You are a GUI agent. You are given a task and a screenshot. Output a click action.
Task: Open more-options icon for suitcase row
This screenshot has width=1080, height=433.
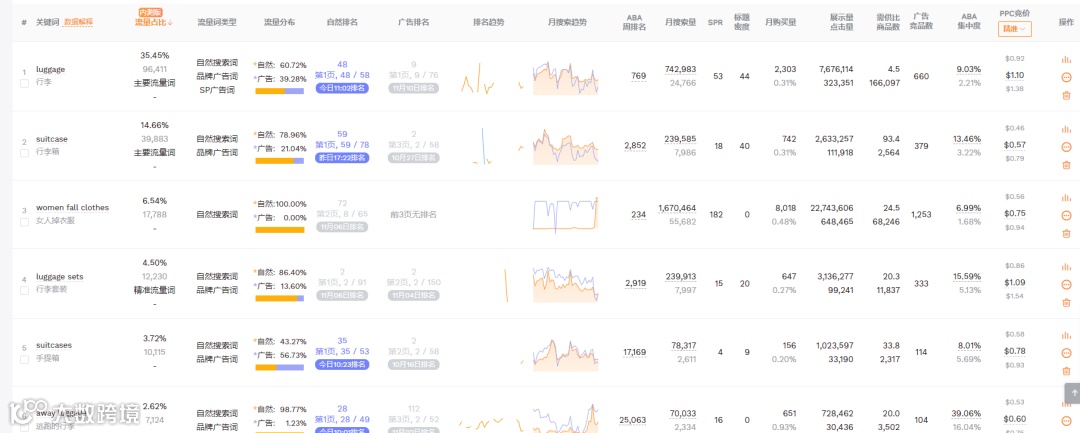pos(1066,147)
